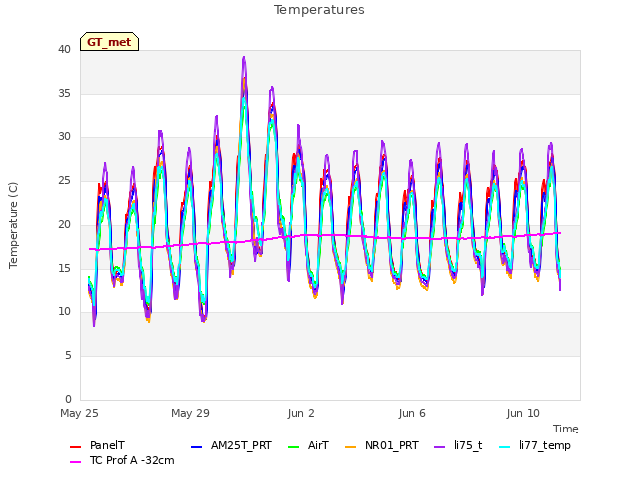
Task: Click the Temperatures chart title
Action: 319,10
